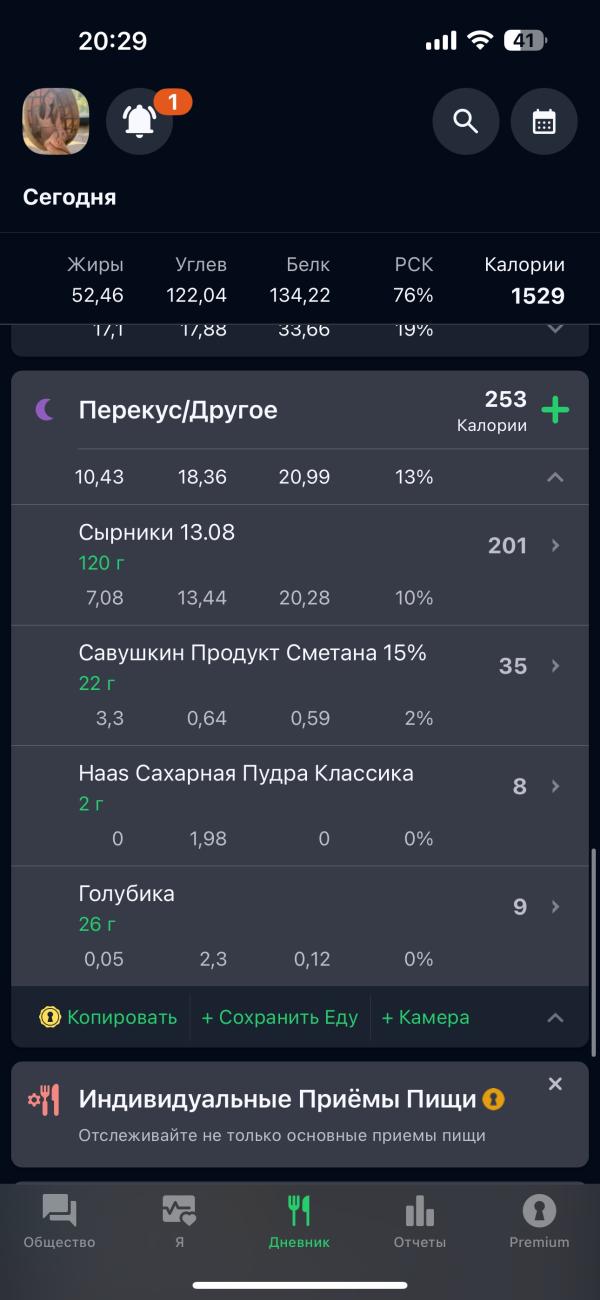
Task: Expand the previous meal section chevron
Action: tap(555, 329)
